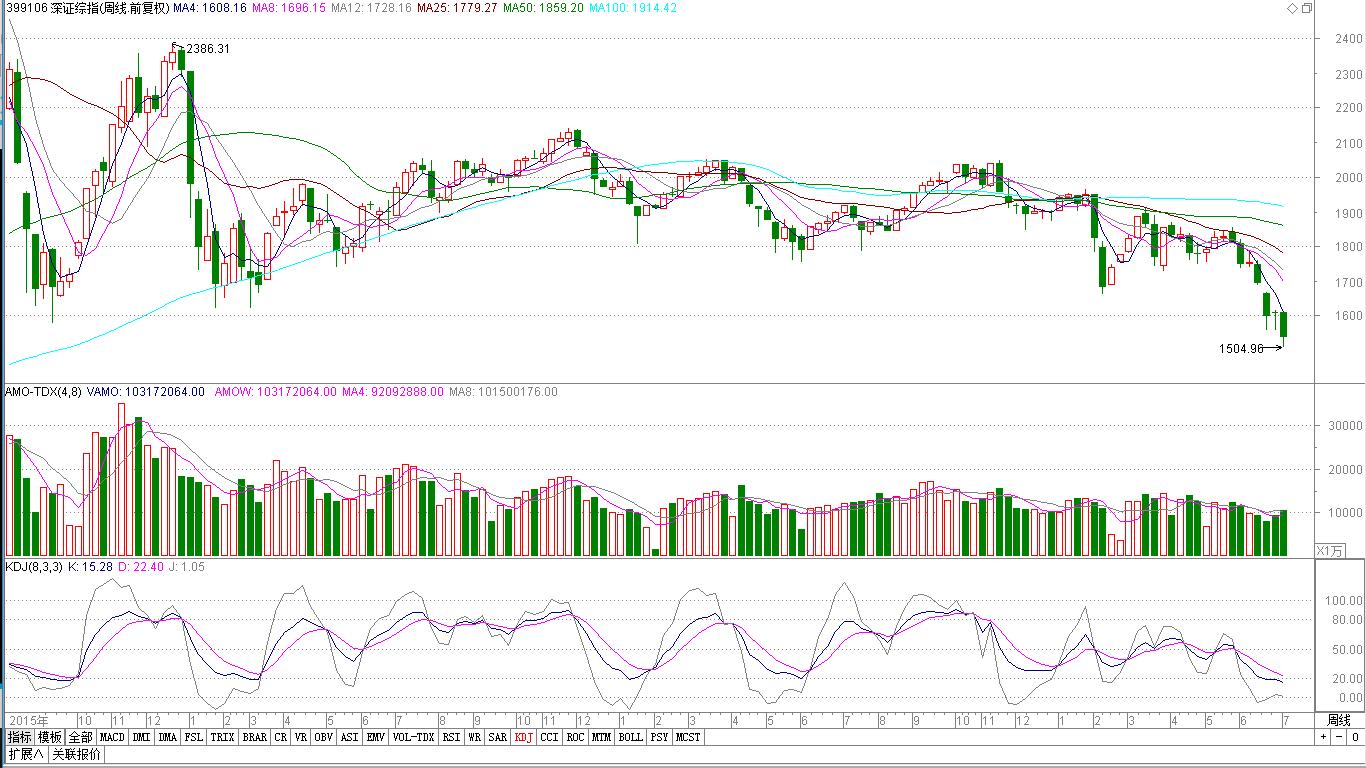Viewport: 1366px width, 768px height.
Task: Switch to DMI indicator
Action: (x=141, y=737)
